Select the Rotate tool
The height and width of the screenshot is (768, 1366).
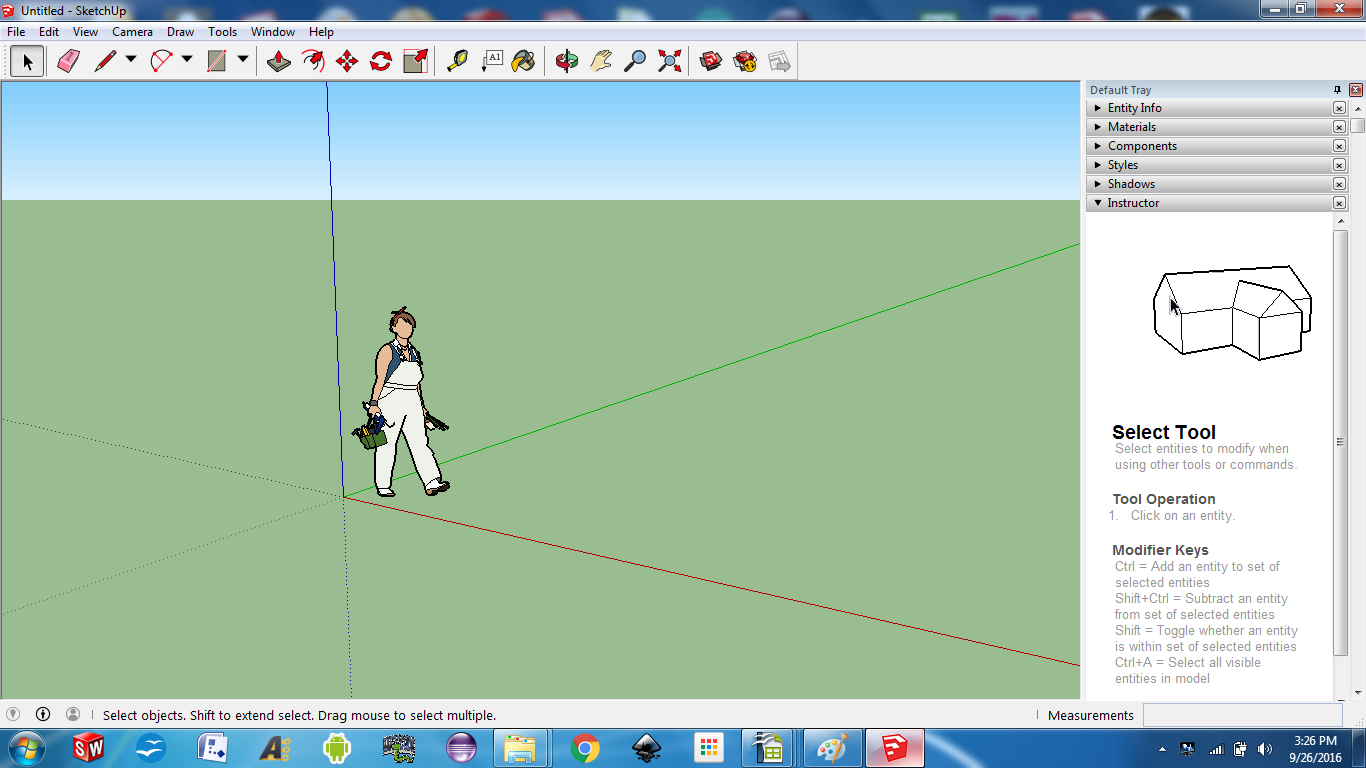381,62
